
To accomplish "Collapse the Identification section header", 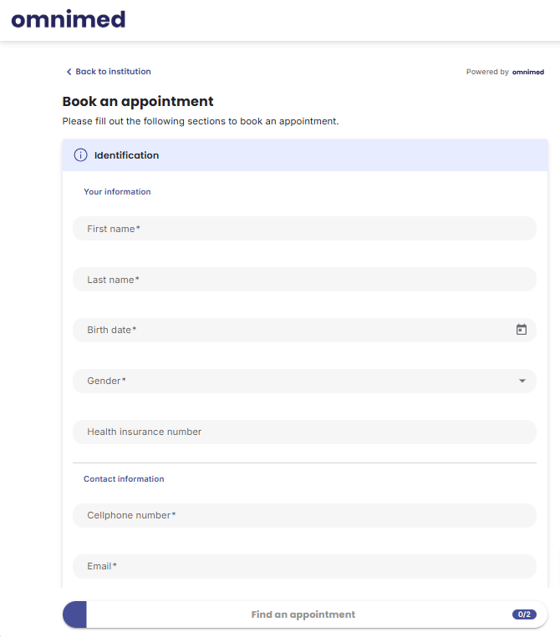I will click(x=305, y=155).
